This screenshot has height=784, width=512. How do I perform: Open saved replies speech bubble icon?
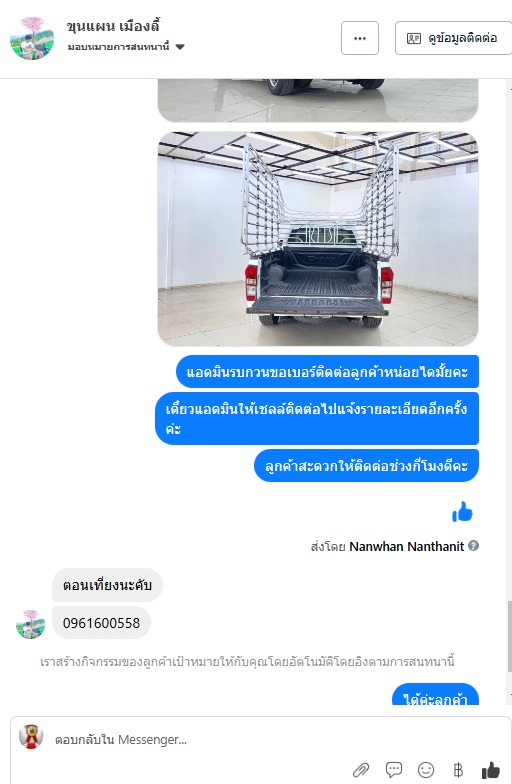coord(394,770)
